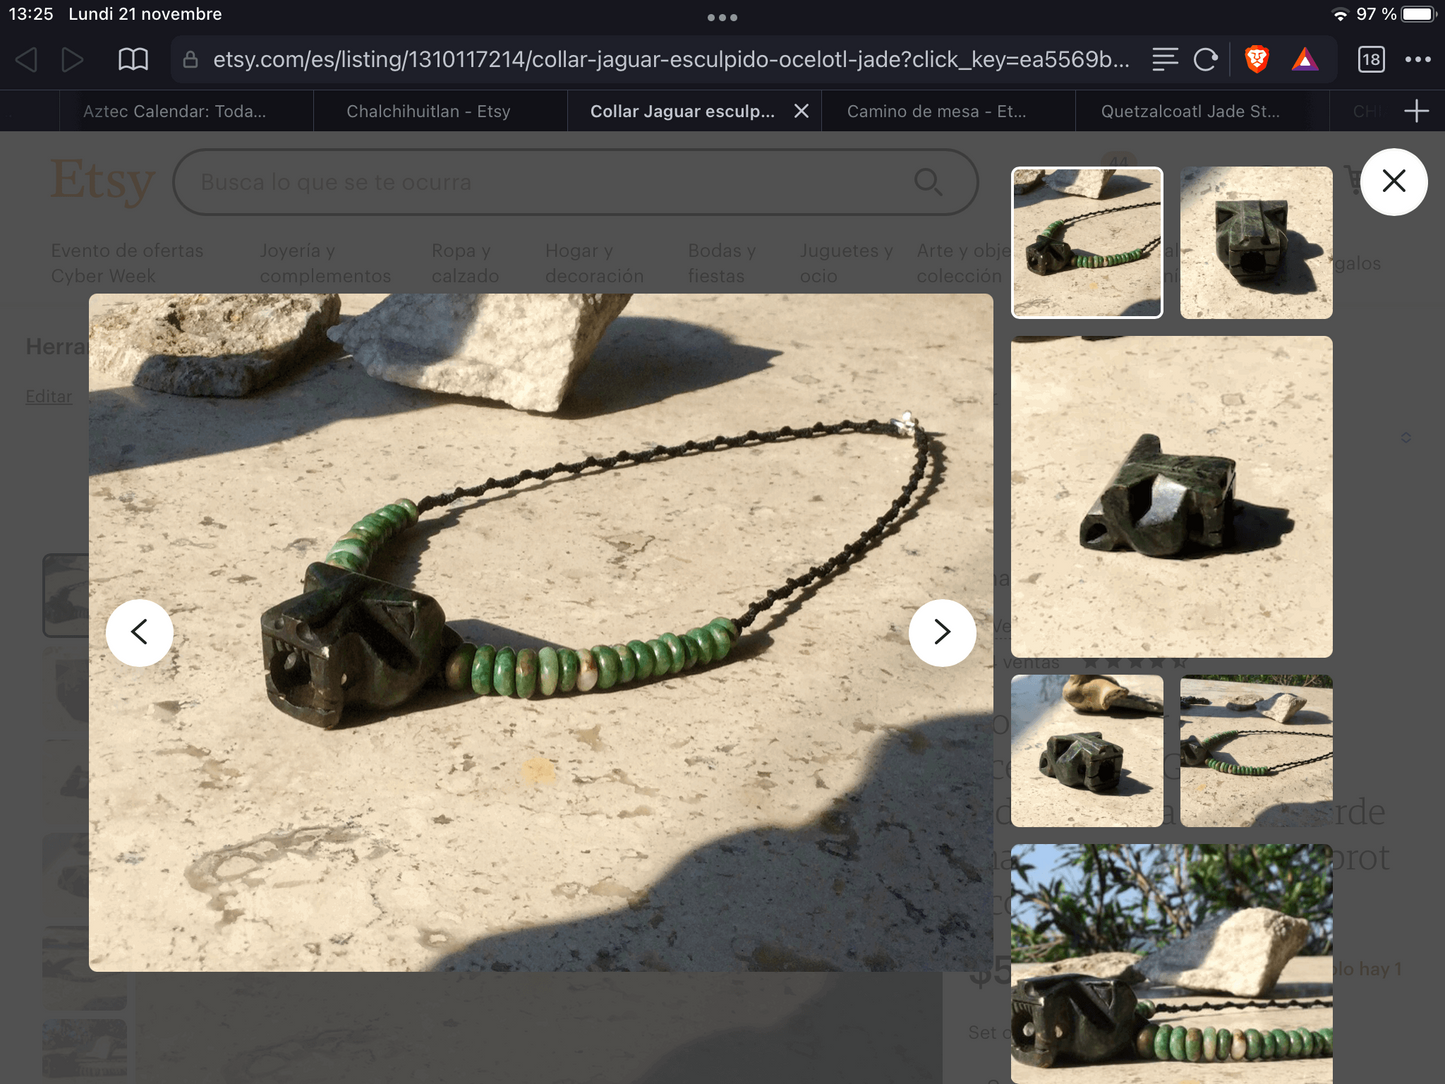Viewport: 1445px width, 1084px height.
Task: Add a new tab with plus icon
Action: click(1417, 111)
